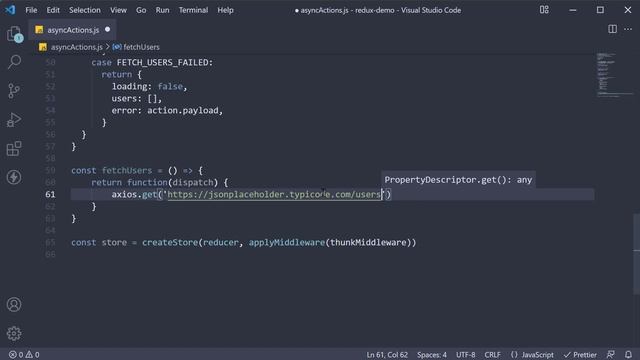Click the function(dispatch) text
This screenshot has height=360, width=640.
172,182
